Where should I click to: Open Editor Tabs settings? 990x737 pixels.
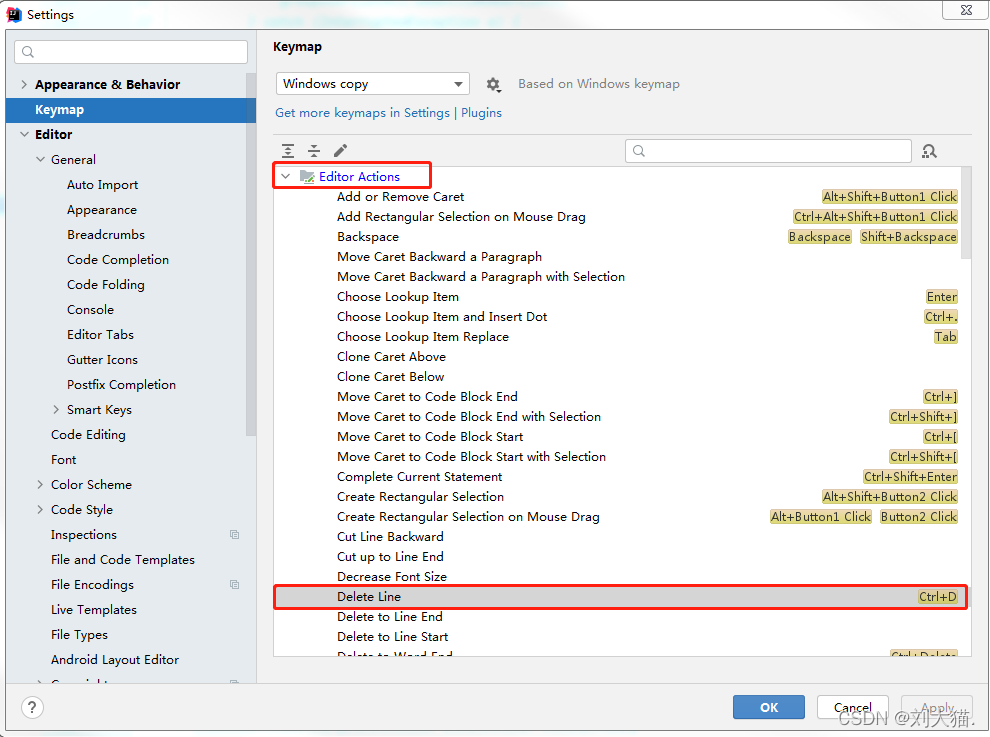100,335
